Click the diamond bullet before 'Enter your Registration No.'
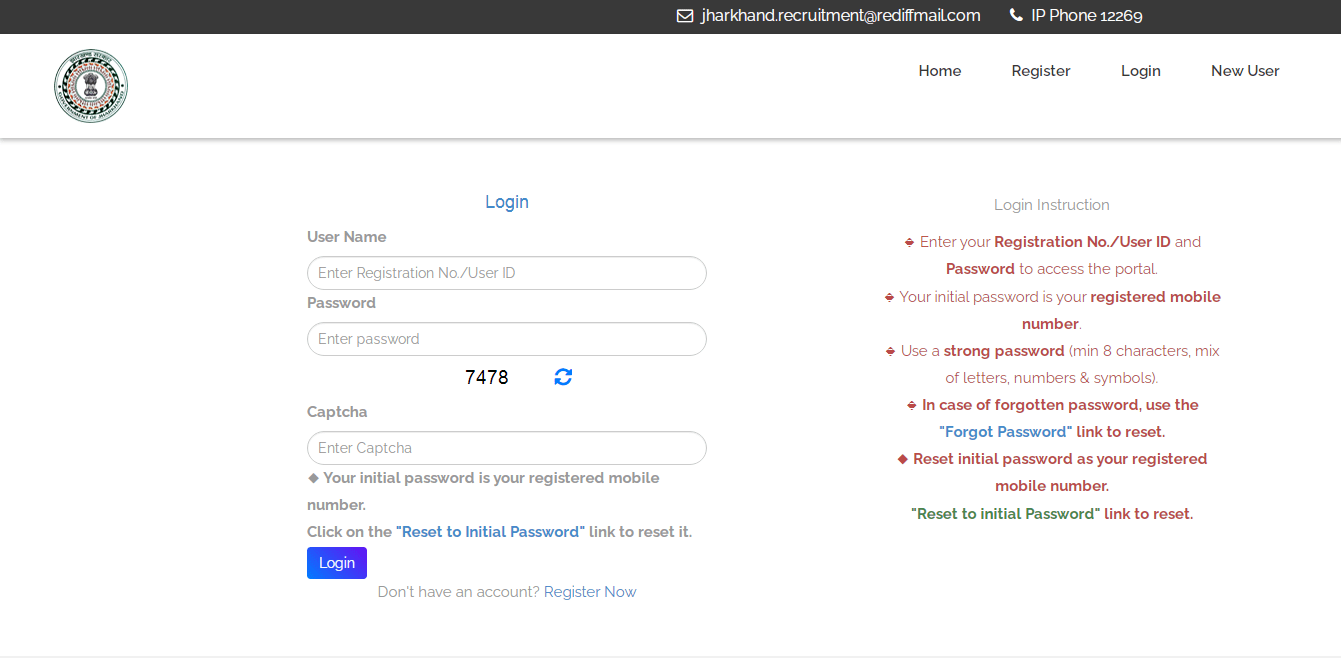 tap(909, 242)
